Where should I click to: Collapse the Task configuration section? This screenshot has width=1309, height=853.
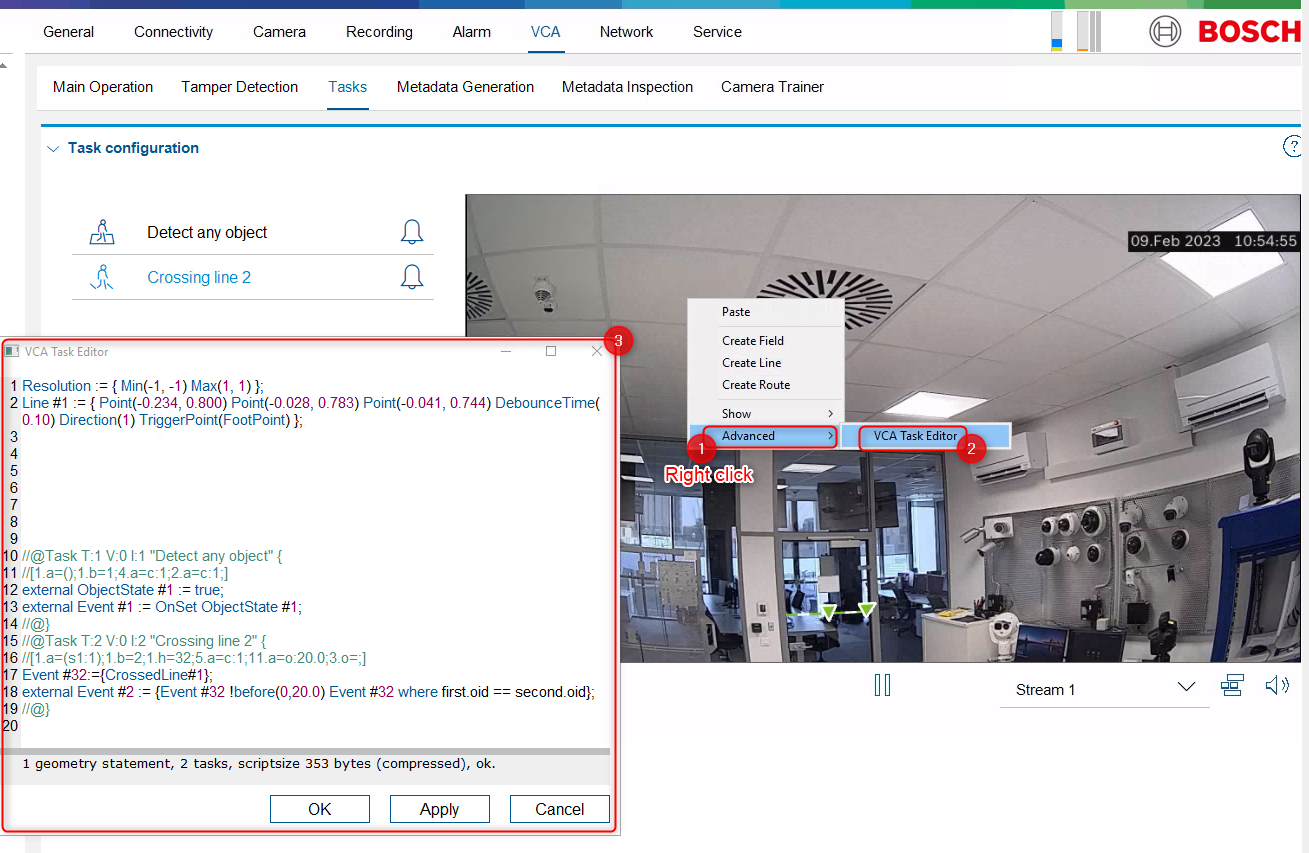pyautogui.click(x=53, y=148)
